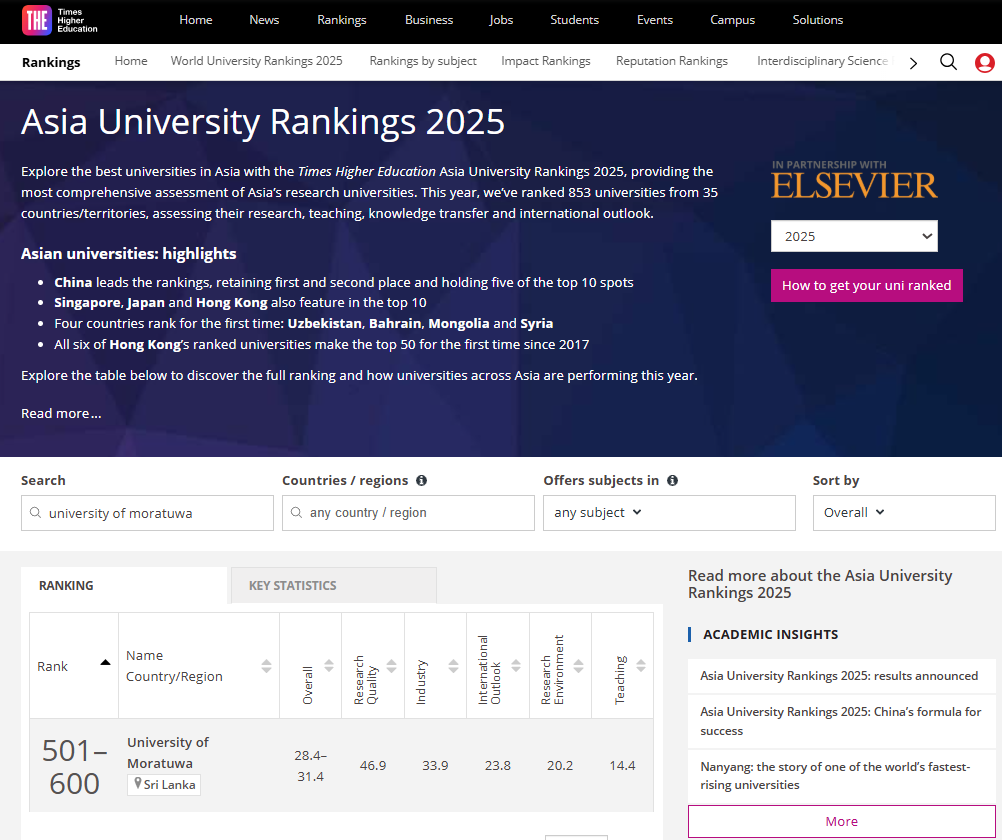1002x840 pixels.
Task: Open the any subject dropdown
Action: 669,513
